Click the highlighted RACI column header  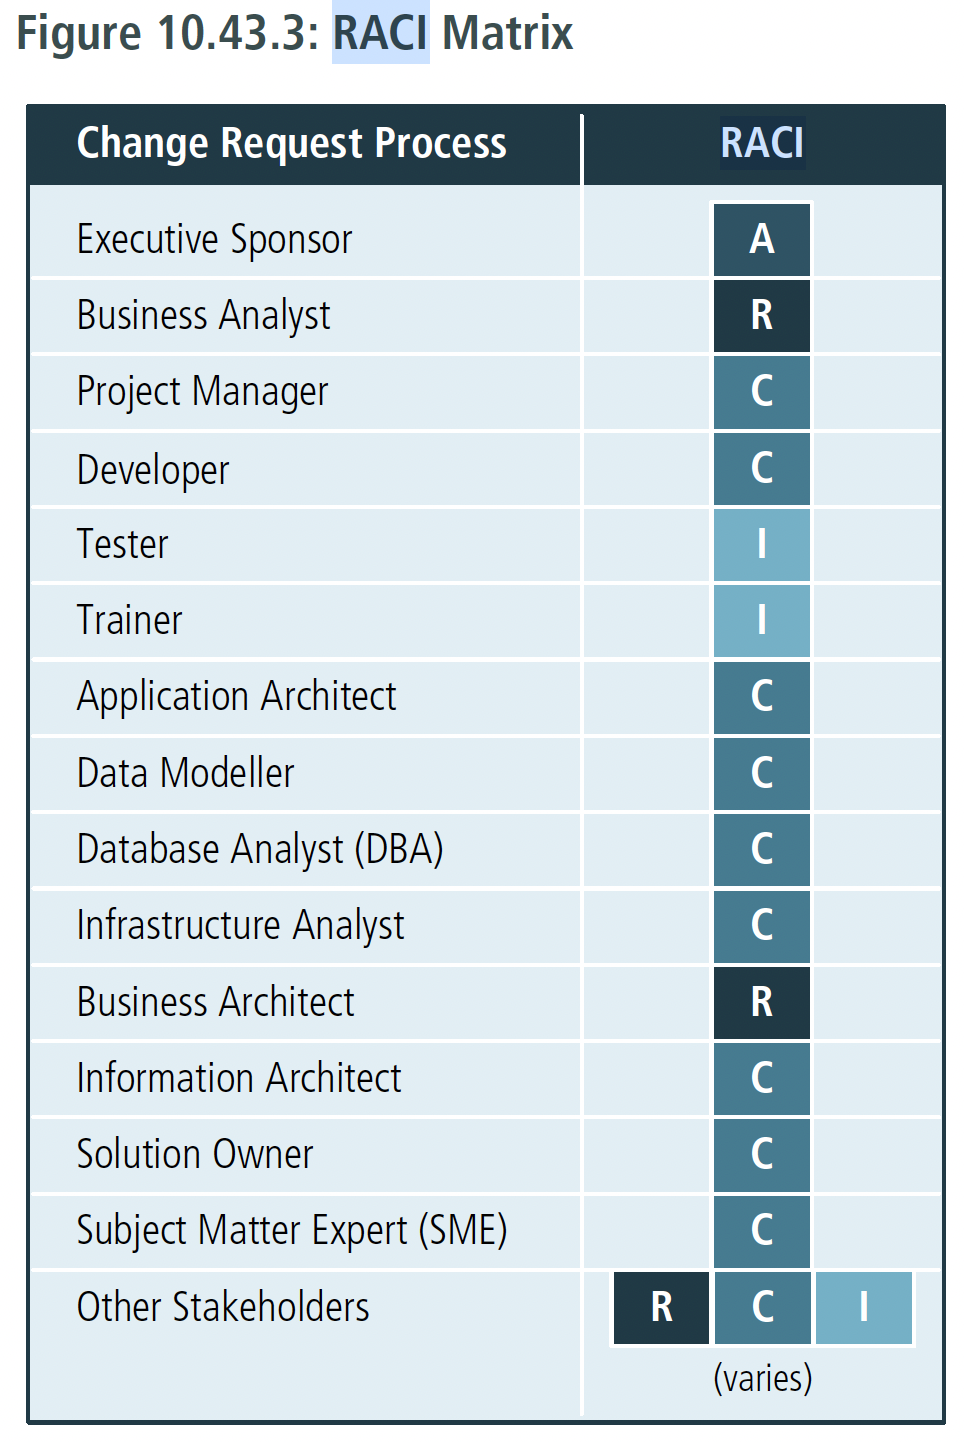click(762, 143)
